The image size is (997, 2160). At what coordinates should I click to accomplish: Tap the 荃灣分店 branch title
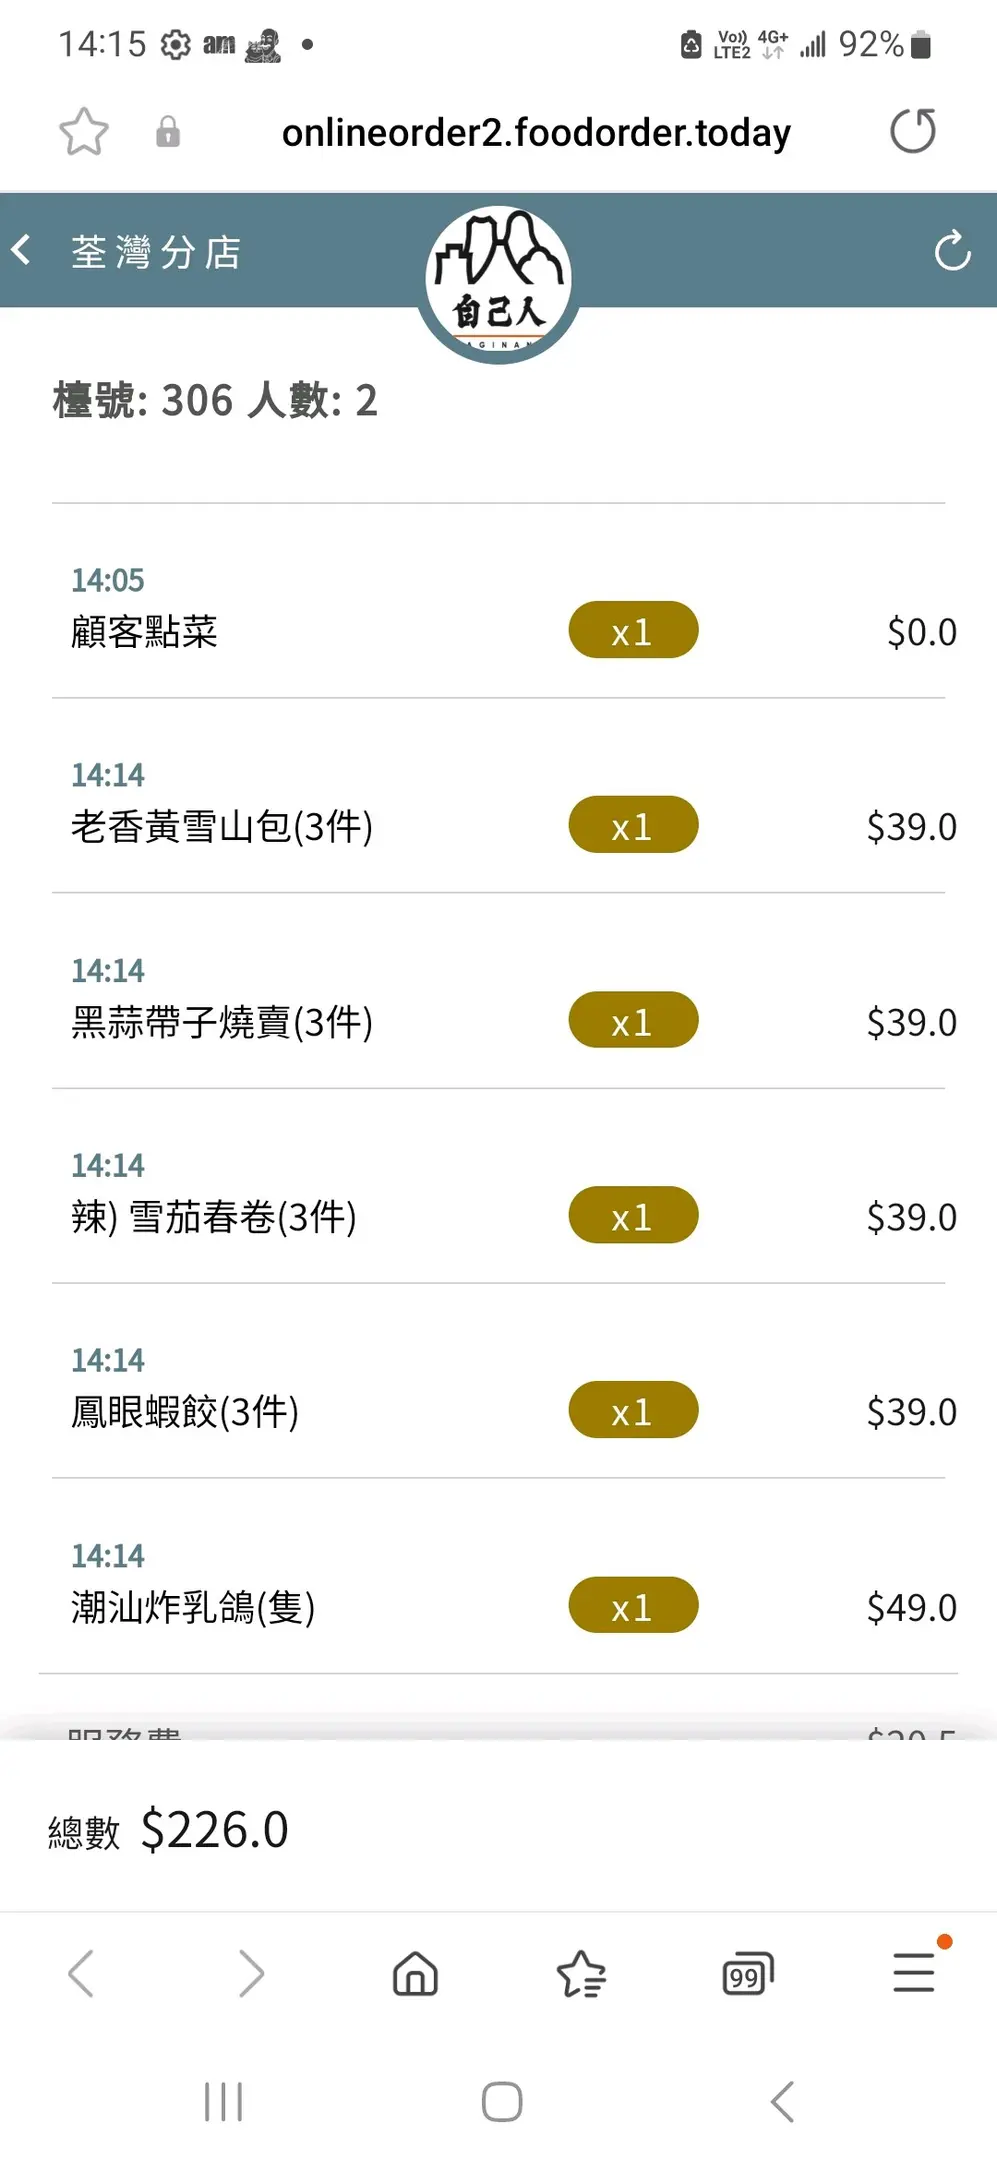click(157, 252)
